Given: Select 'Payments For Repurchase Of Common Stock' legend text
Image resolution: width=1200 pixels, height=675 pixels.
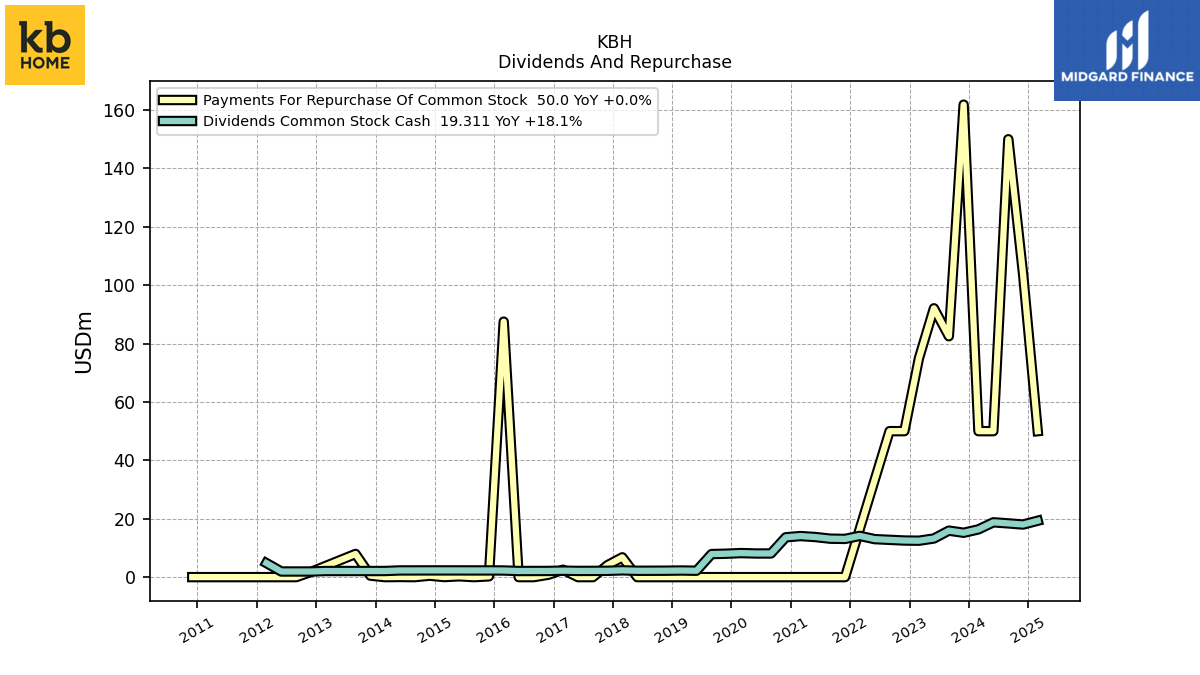Looking at the screenshot, I should point(365,100).
